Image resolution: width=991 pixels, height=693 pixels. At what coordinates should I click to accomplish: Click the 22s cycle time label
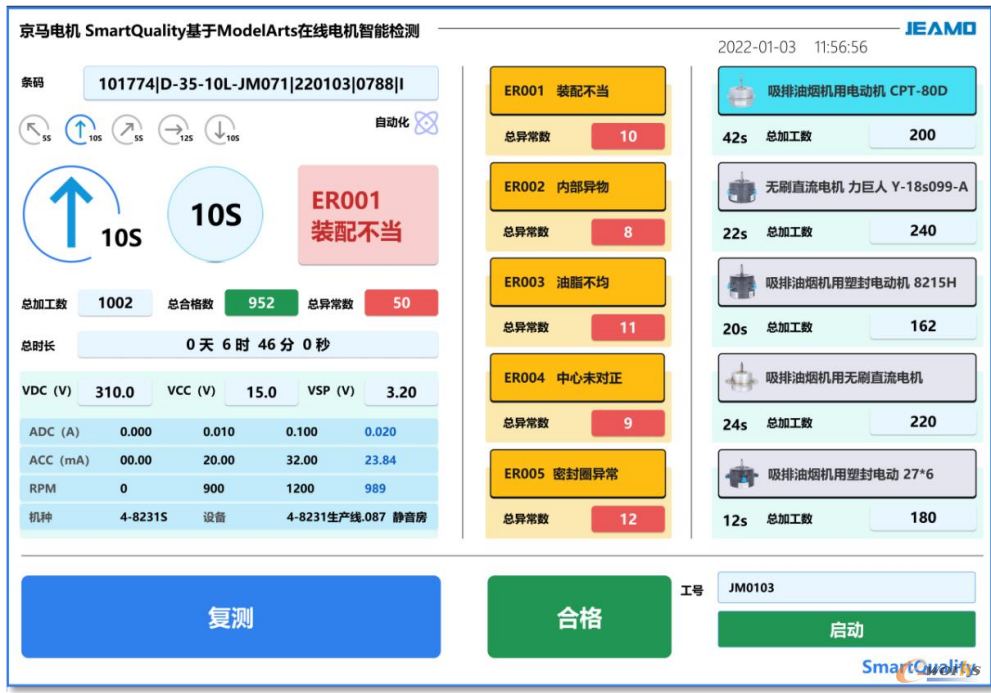tap(735, 234)
